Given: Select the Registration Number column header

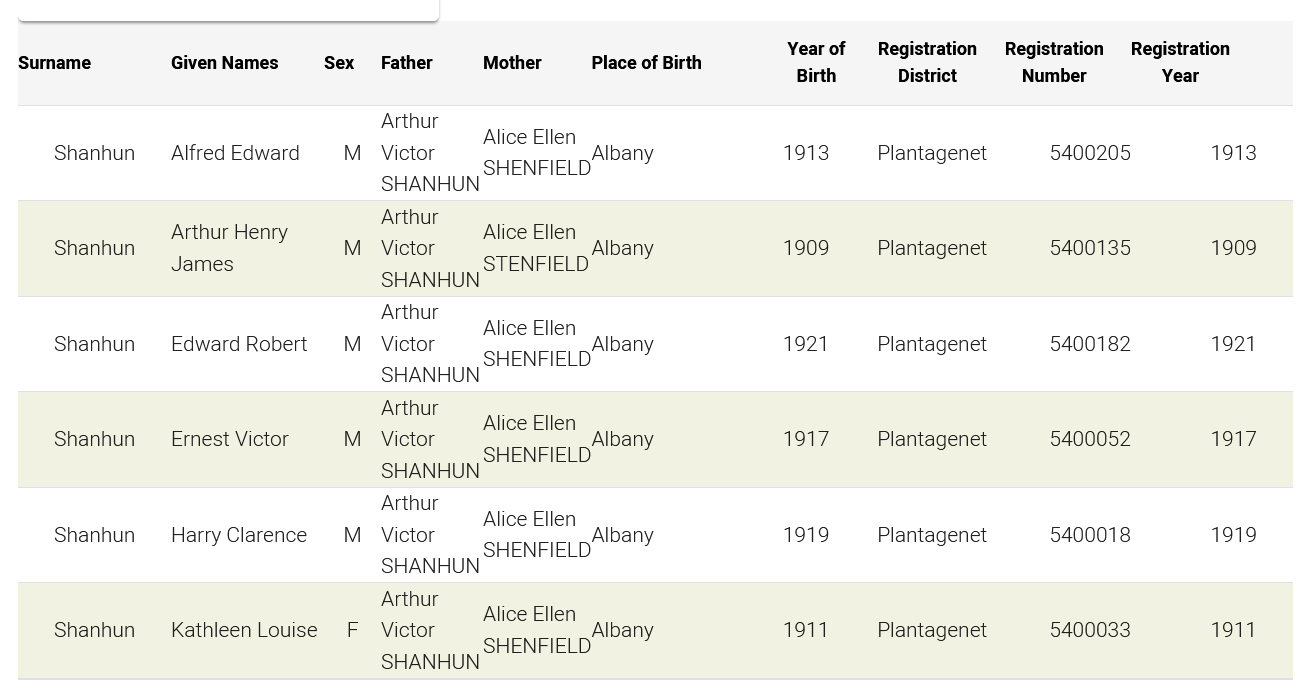Looking at the screenshot, I should coord(1054,62).
